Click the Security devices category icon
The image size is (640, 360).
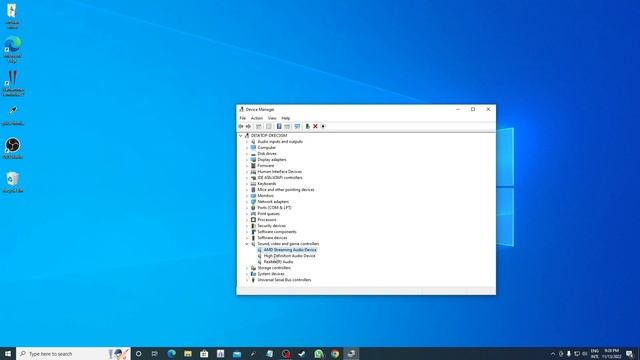click(x=253, y=226)
